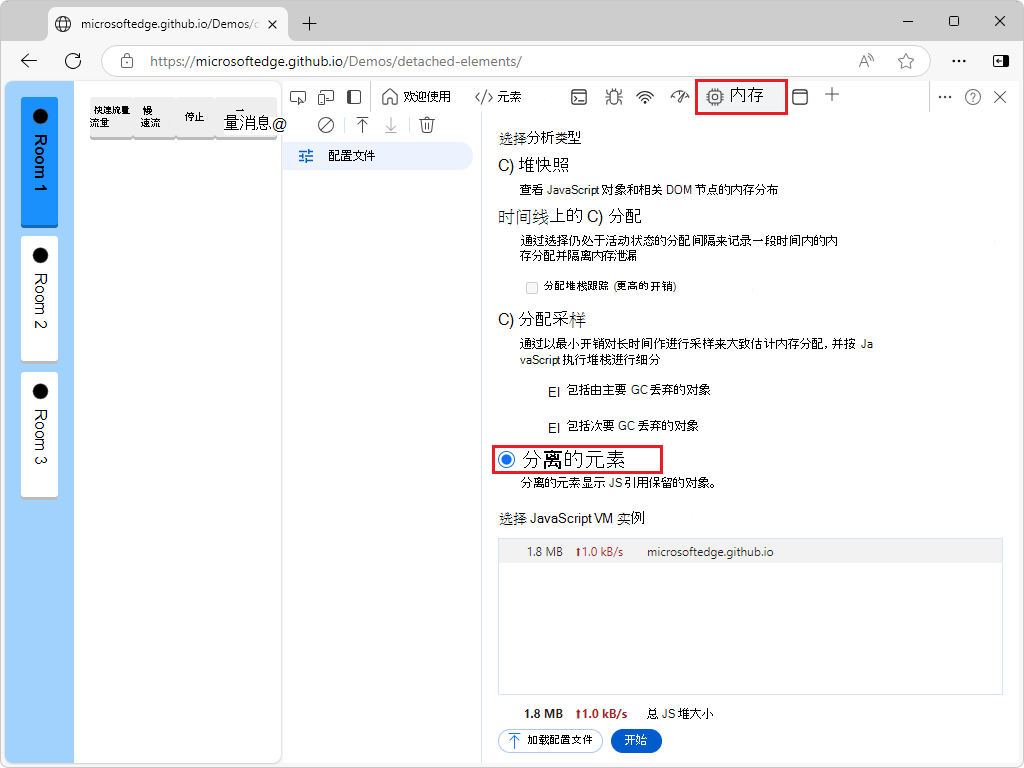Select 配置文件 in the sidebar
Image resolution: width=1024 pixels, height=768 pixels.
pos(378,156)
